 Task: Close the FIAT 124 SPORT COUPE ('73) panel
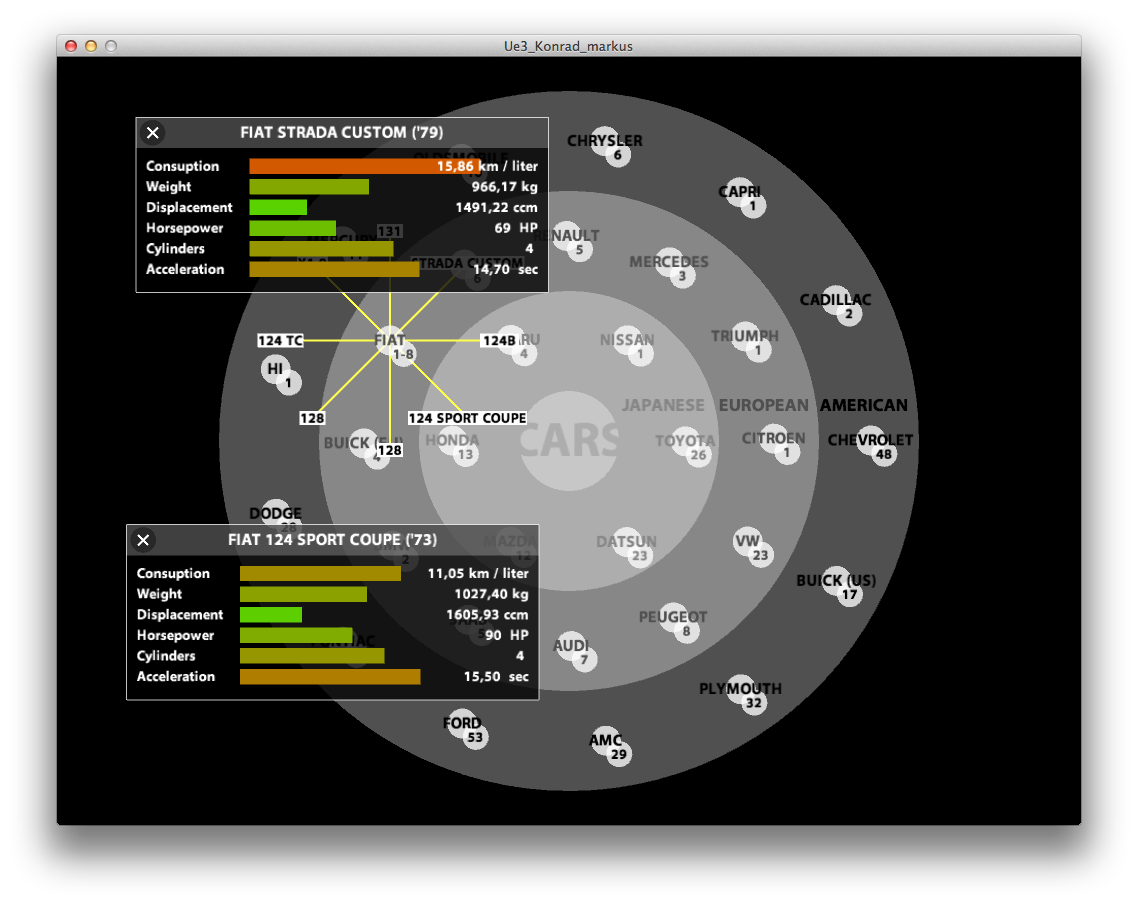143,540
